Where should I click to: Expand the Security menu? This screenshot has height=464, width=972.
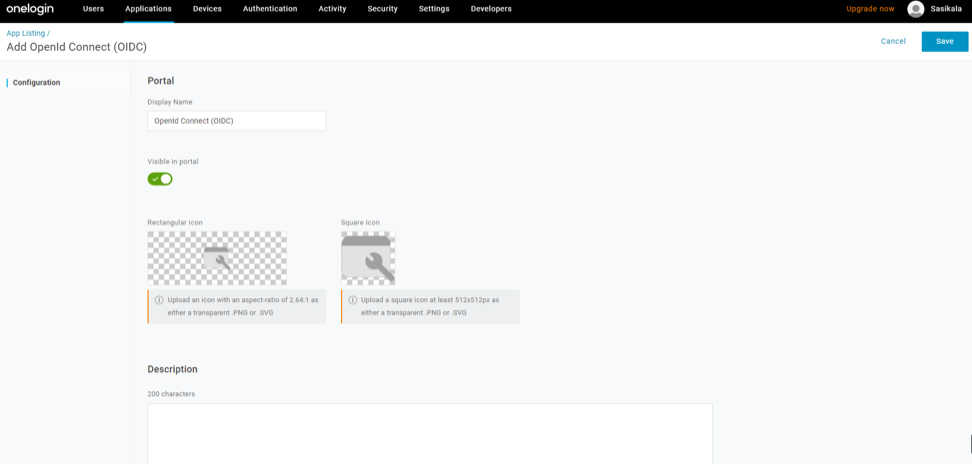[x=382, y=9]
